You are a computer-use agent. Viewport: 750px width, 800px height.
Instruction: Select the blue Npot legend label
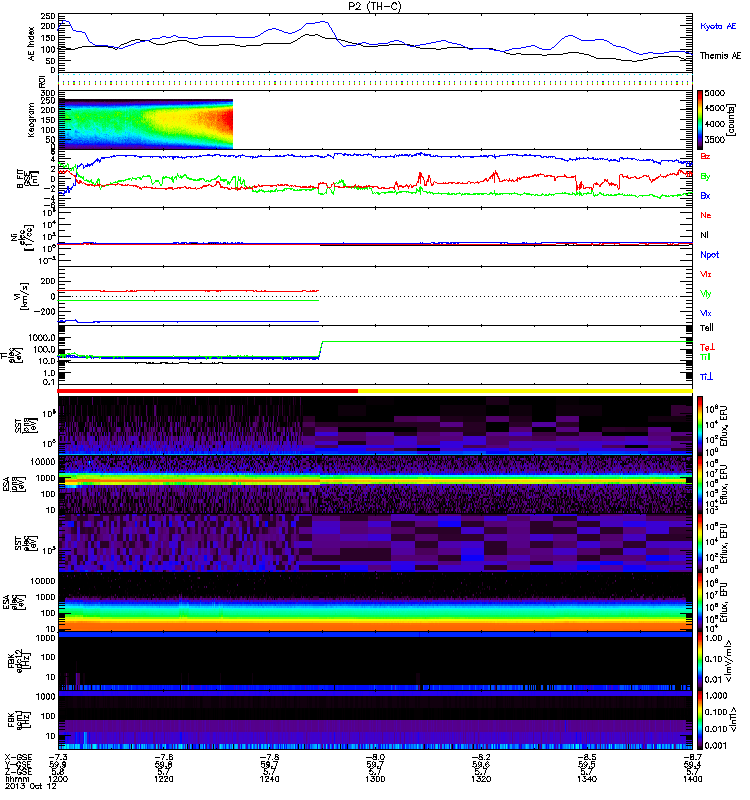click(x=709, y=255)
